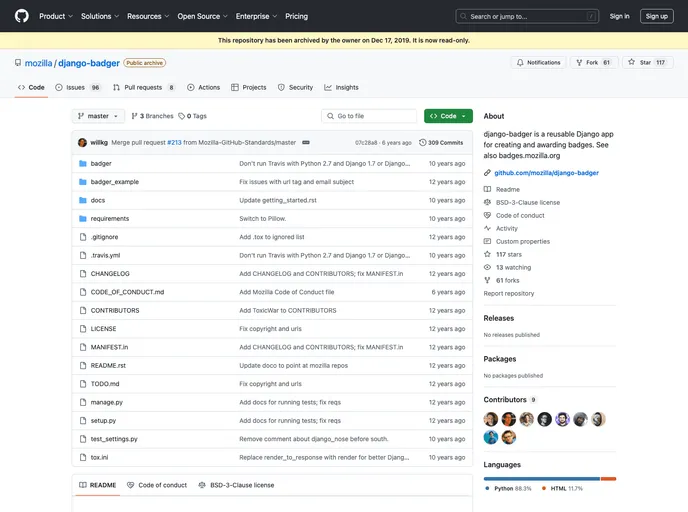
Task: Open the CHANGELOG file
Action: point(110,274)
